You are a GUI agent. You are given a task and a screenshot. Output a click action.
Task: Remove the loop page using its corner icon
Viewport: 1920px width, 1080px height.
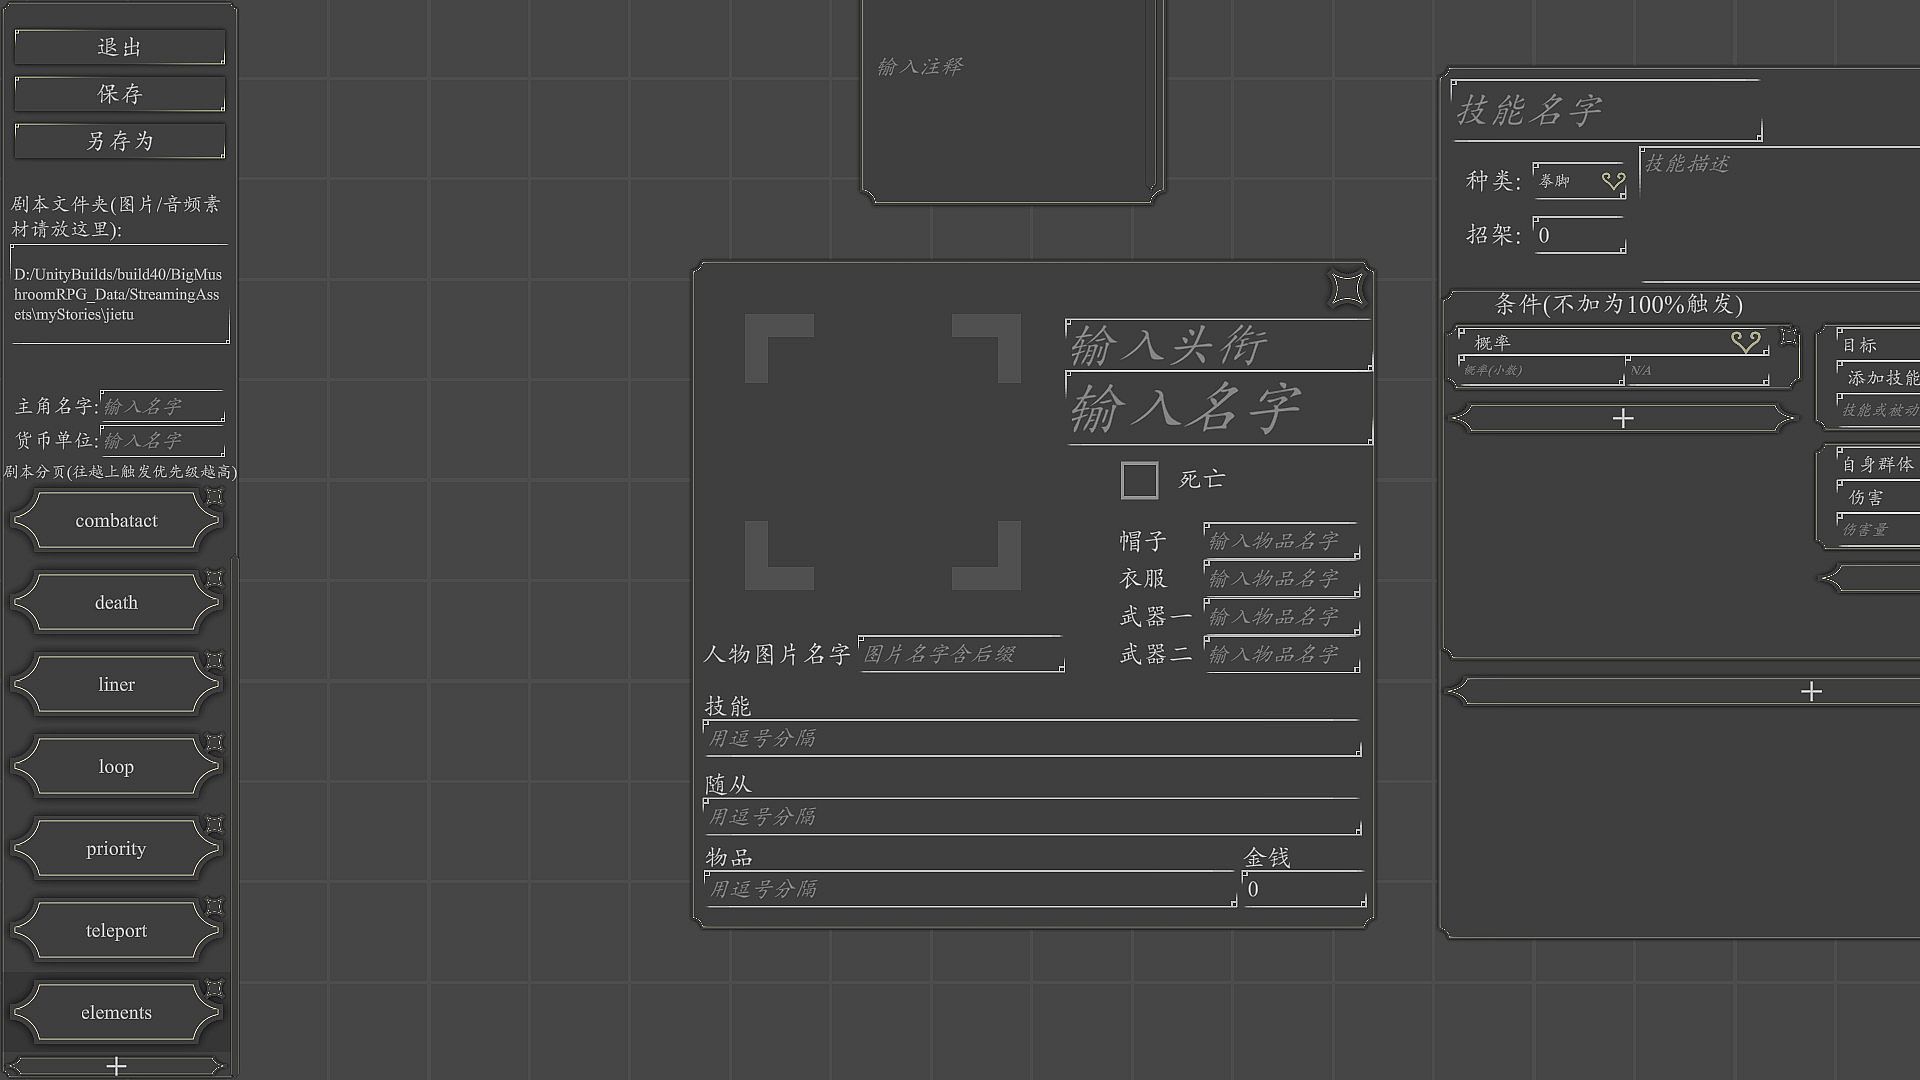pos(214,743)
